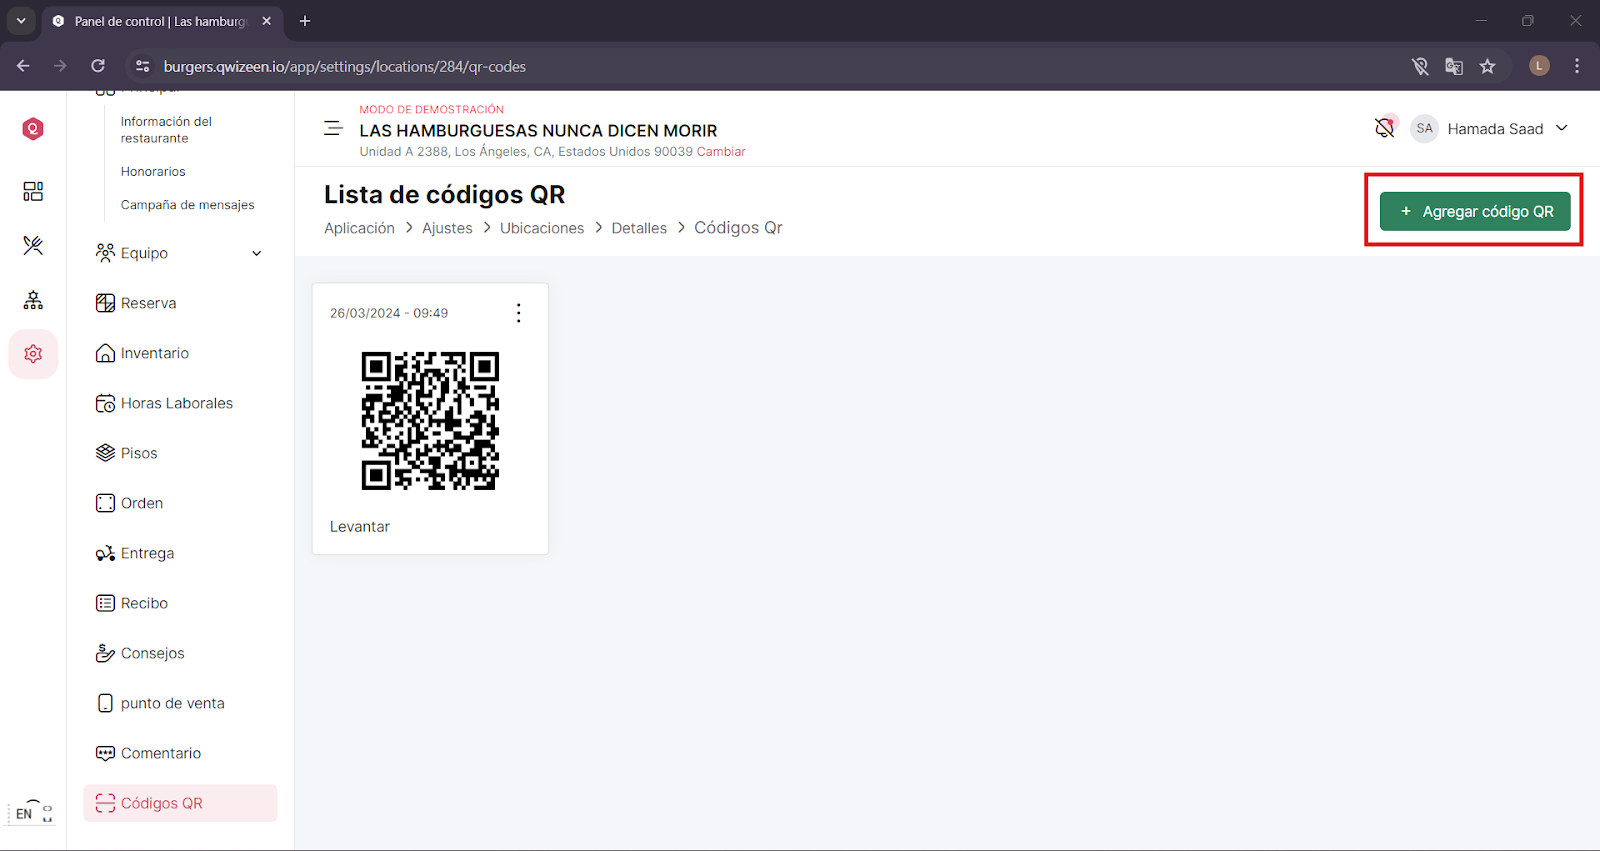View site information icon in address bar
1600x851 pixels.
[143, 66]
